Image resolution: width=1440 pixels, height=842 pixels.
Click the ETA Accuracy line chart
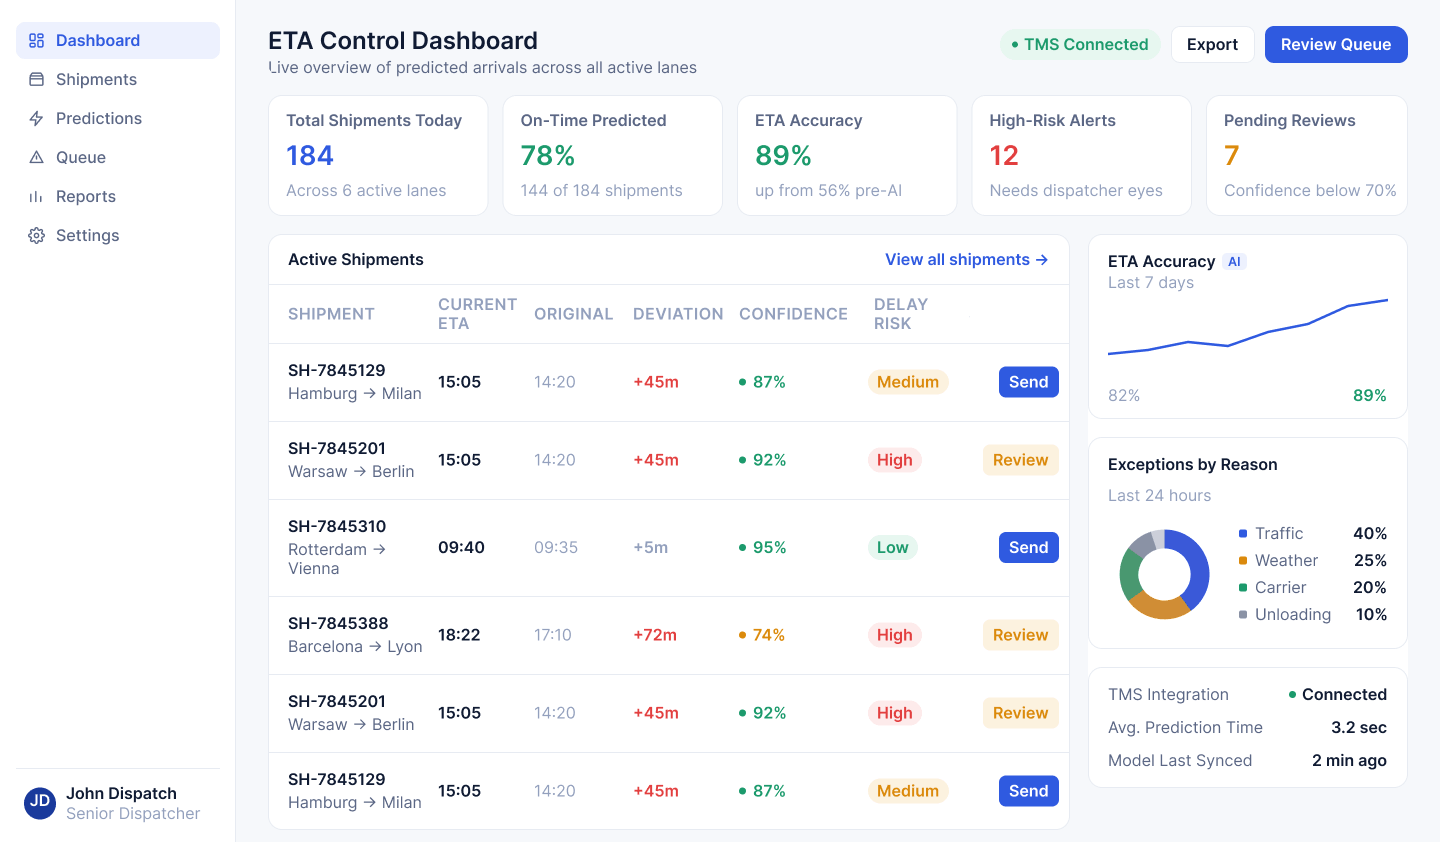click(x=1248, y=327)
